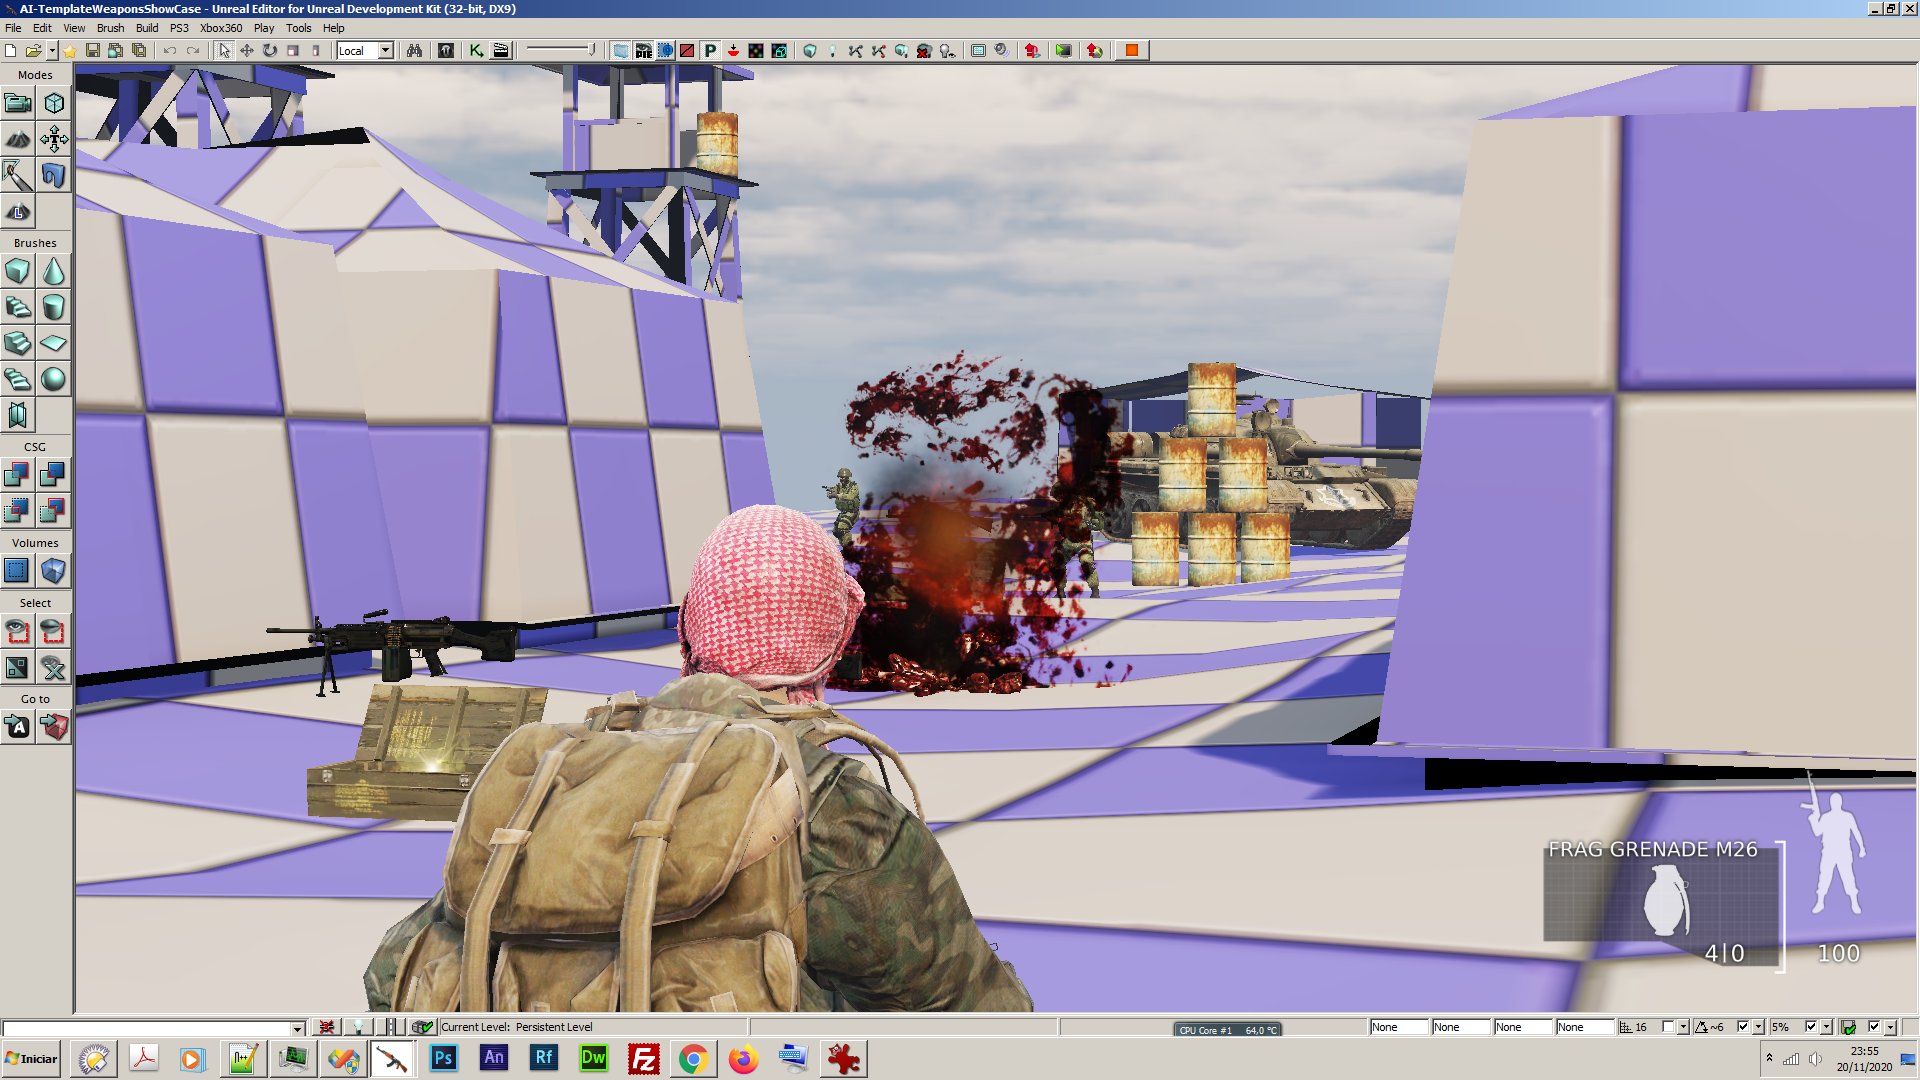Select Camera mode in Modes panel
1920x1080 pixels.
coord(17,103)
